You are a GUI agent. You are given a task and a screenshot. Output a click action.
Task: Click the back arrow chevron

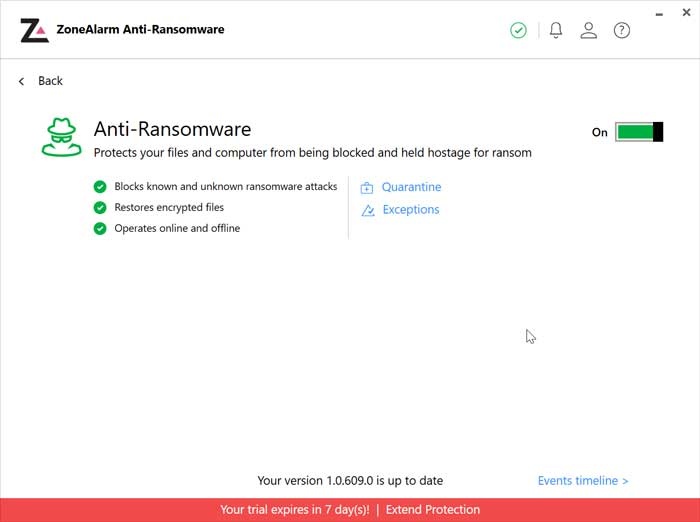pyautogui.click(x=21, y=81)
